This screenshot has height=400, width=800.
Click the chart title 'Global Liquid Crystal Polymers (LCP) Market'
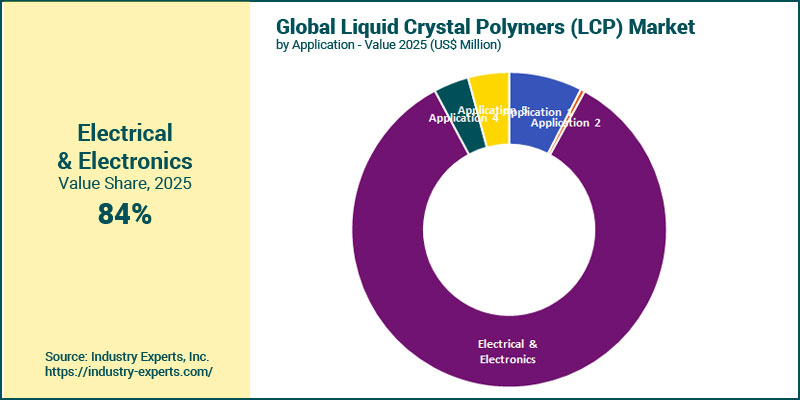point(485,27)
